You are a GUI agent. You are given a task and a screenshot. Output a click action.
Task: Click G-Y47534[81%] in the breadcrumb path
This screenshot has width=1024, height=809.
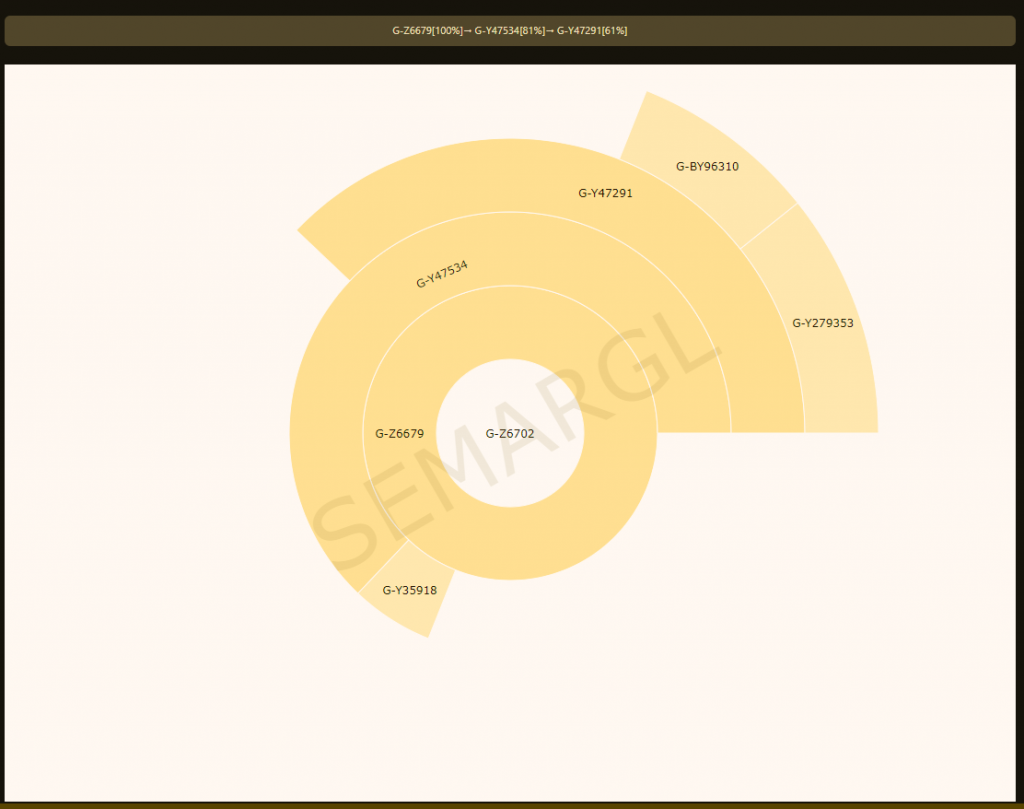(x=509, y=31)
